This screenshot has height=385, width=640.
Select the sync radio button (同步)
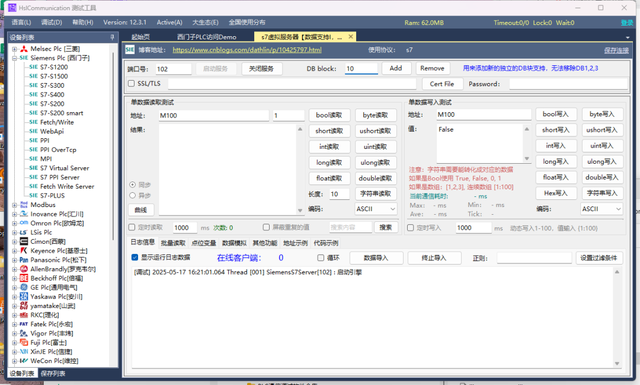(x=133, y=185)
